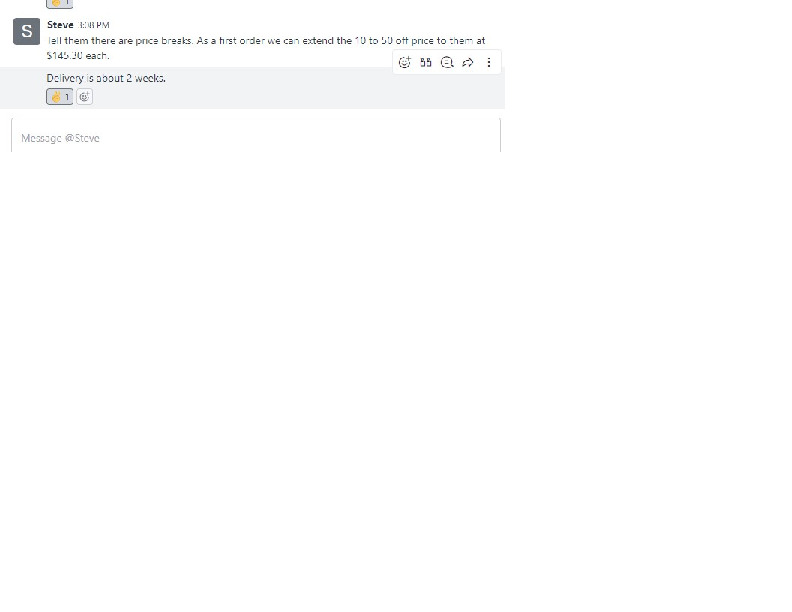Open Steve's profile from the sender name
This screenshot has height=612, width=792.
(x=60, y=25)
